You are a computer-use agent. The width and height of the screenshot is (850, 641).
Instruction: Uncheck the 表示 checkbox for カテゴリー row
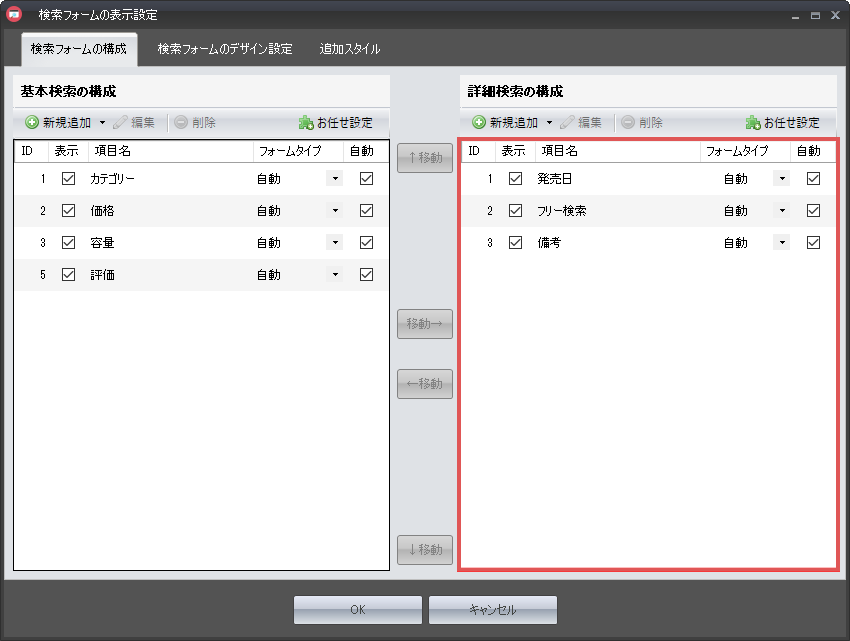[69, 179]
